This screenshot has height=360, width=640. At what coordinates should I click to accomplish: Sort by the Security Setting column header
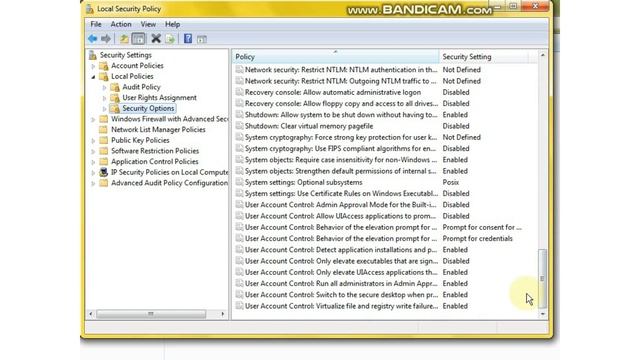(x=484, y=57)
